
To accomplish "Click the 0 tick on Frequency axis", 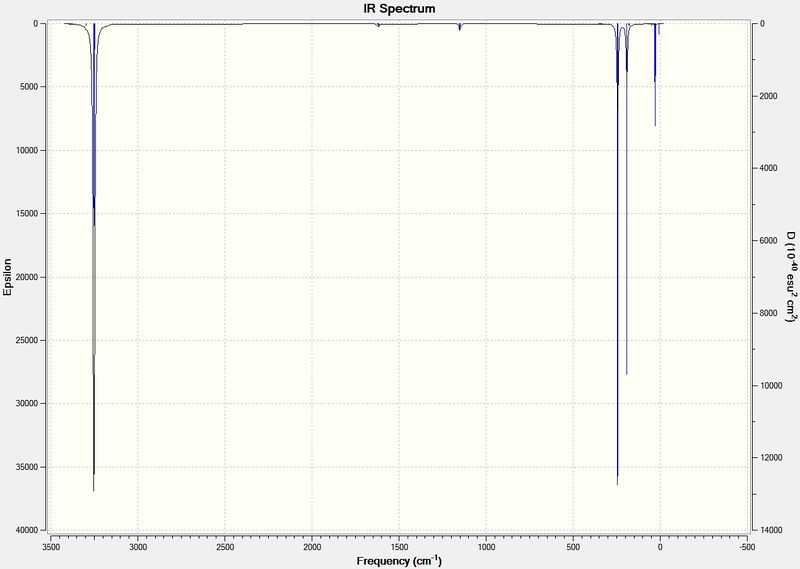I will 660,547.
